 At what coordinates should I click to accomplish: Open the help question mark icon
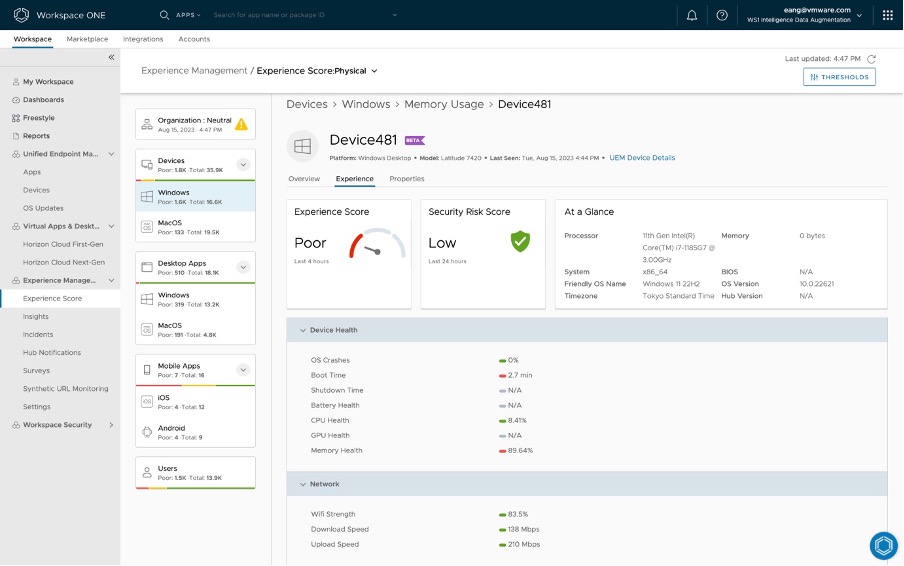722,15
